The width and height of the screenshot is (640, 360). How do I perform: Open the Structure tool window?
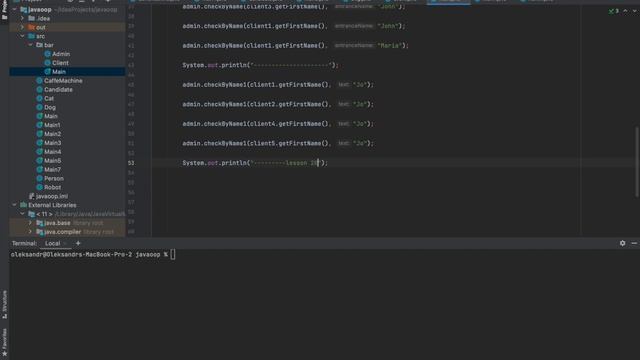point(4,304)
